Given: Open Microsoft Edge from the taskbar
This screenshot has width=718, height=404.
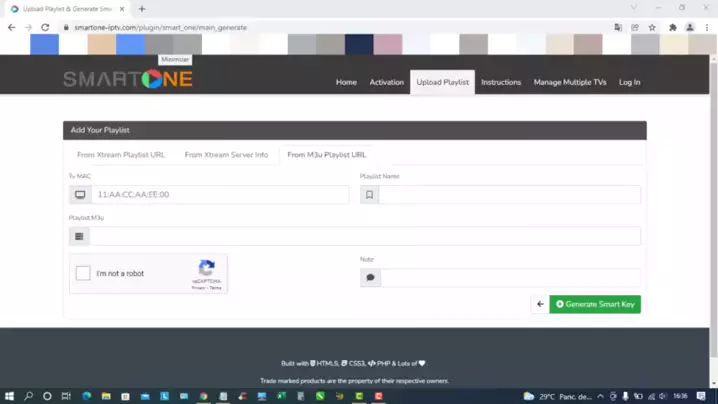Looking at the screenshot, I should point(87,396).
